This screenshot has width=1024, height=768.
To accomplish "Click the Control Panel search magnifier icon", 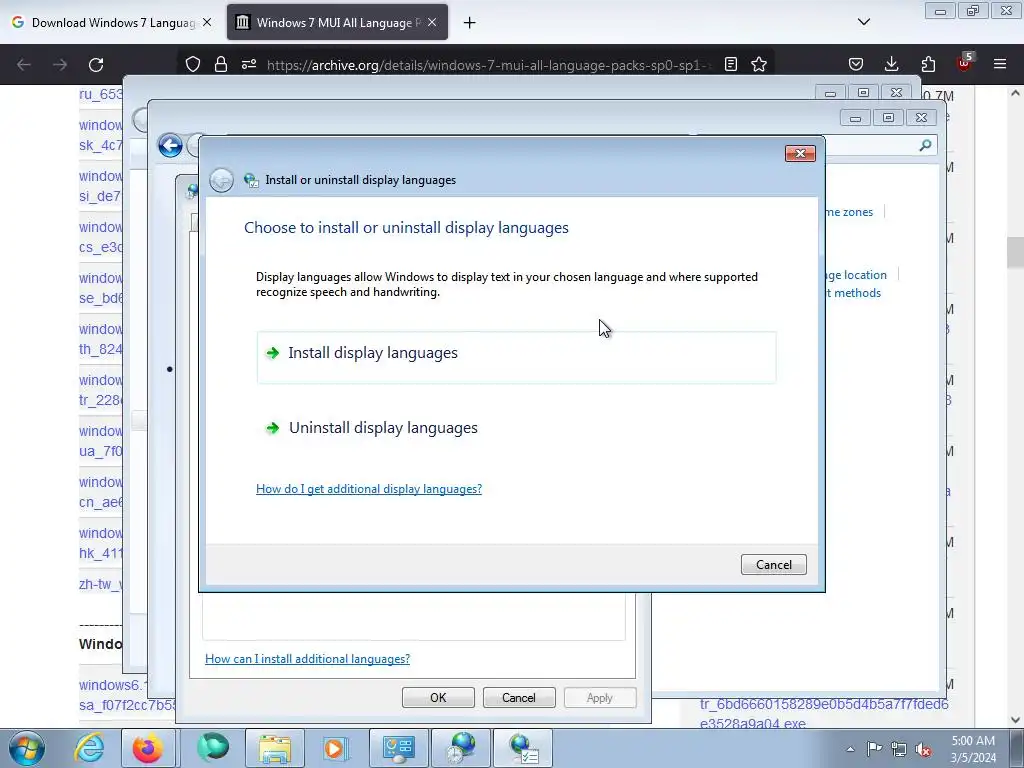I will (925, 145).
